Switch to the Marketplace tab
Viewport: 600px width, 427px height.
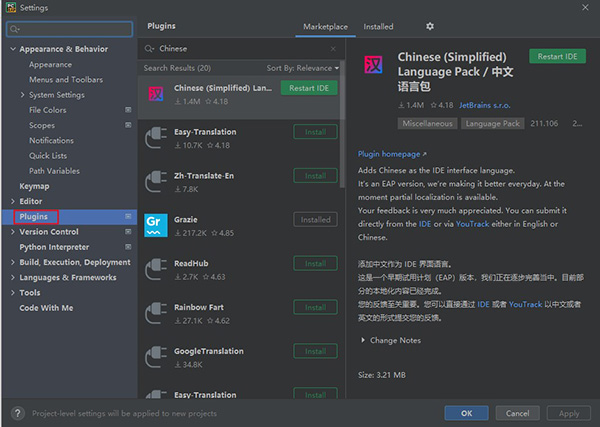click(x=325, y=27)
